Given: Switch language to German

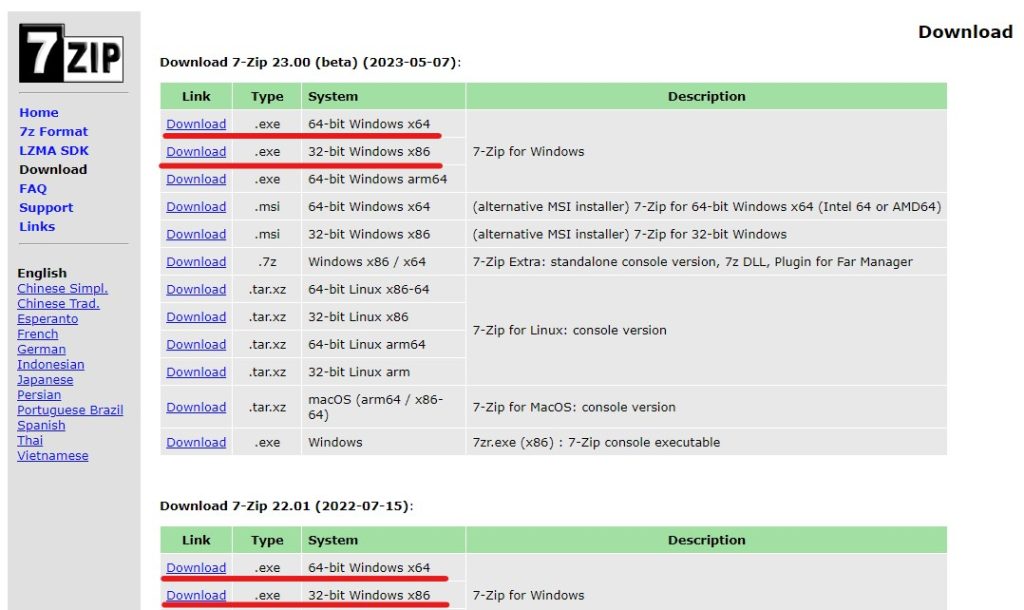Looking at the screenshot, I should click(x=41, y=349).
